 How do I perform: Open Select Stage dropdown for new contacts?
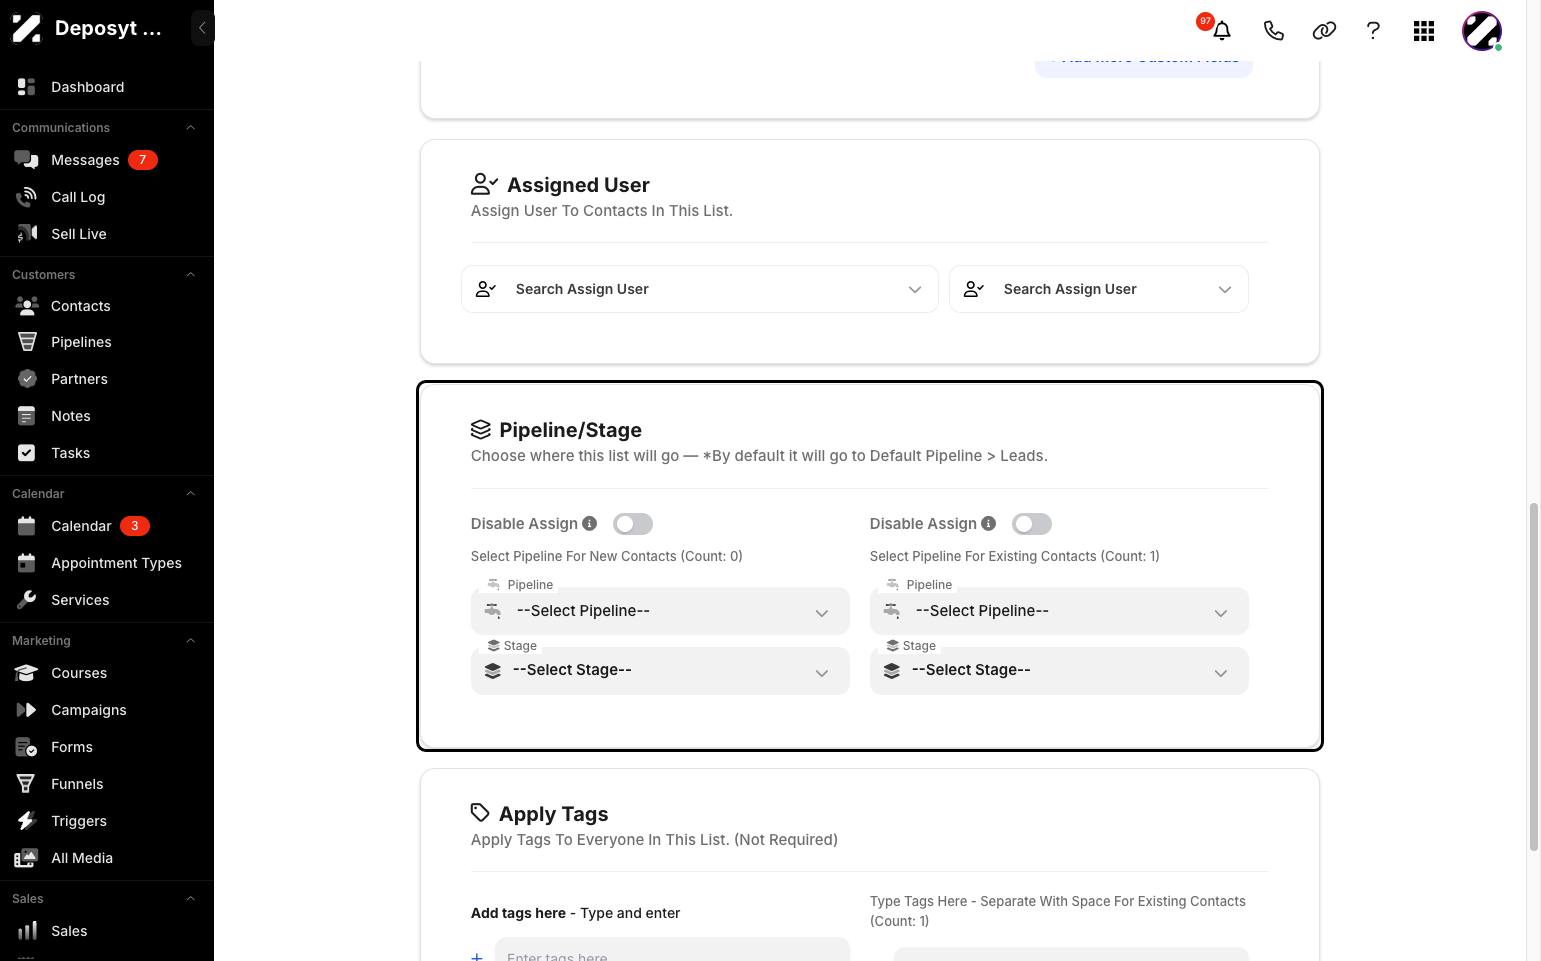pos(660,671)
